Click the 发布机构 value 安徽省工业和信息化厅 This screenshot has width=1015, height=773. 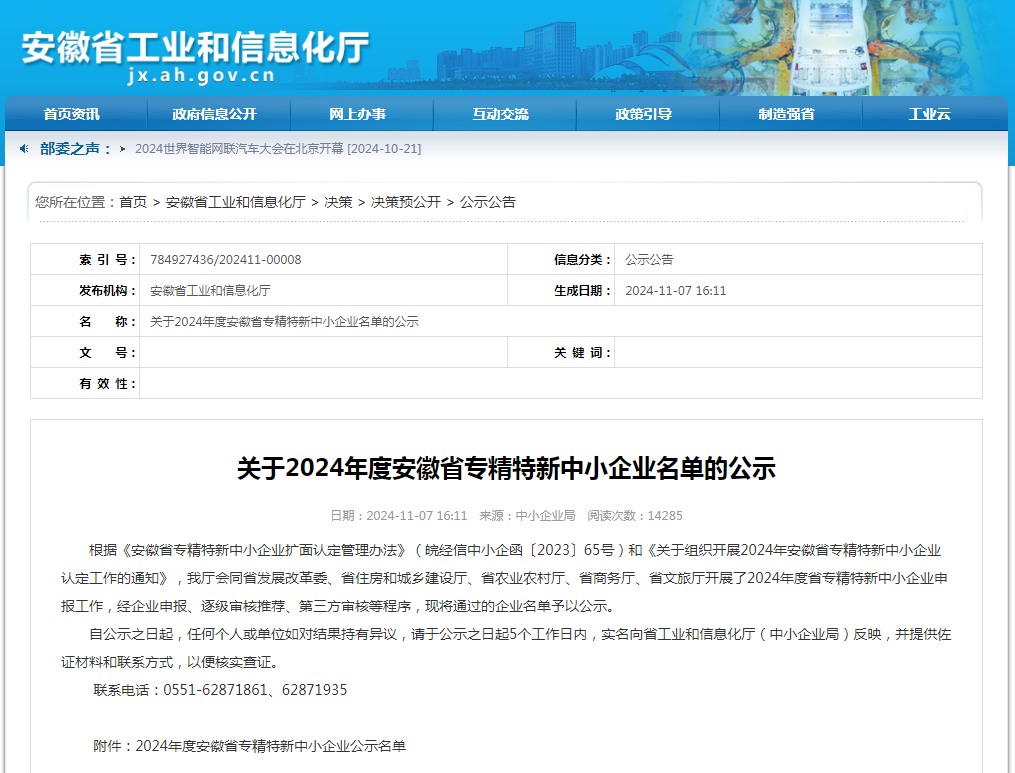click(210, 291)
